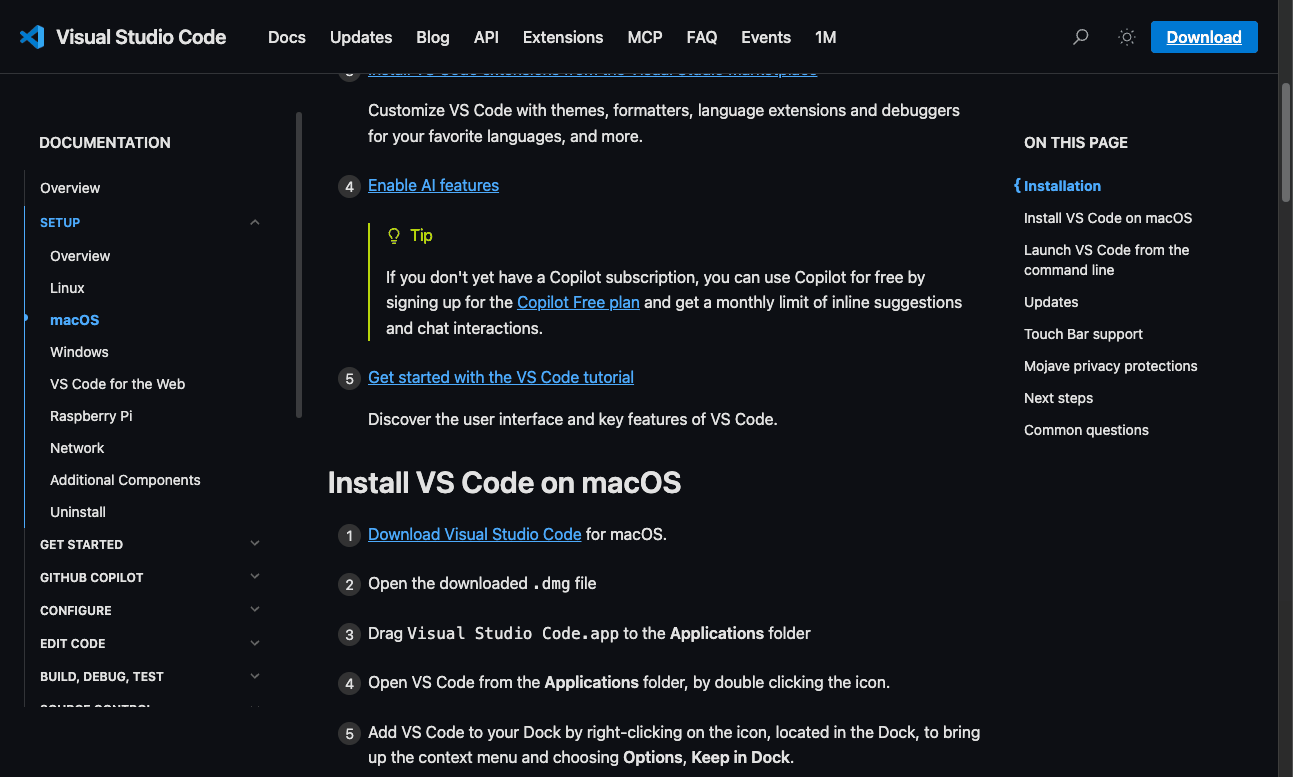Go to the Blog nav item
This screenshot has height=777, width=1293.
pyautogui.click(x=433, y=37)
